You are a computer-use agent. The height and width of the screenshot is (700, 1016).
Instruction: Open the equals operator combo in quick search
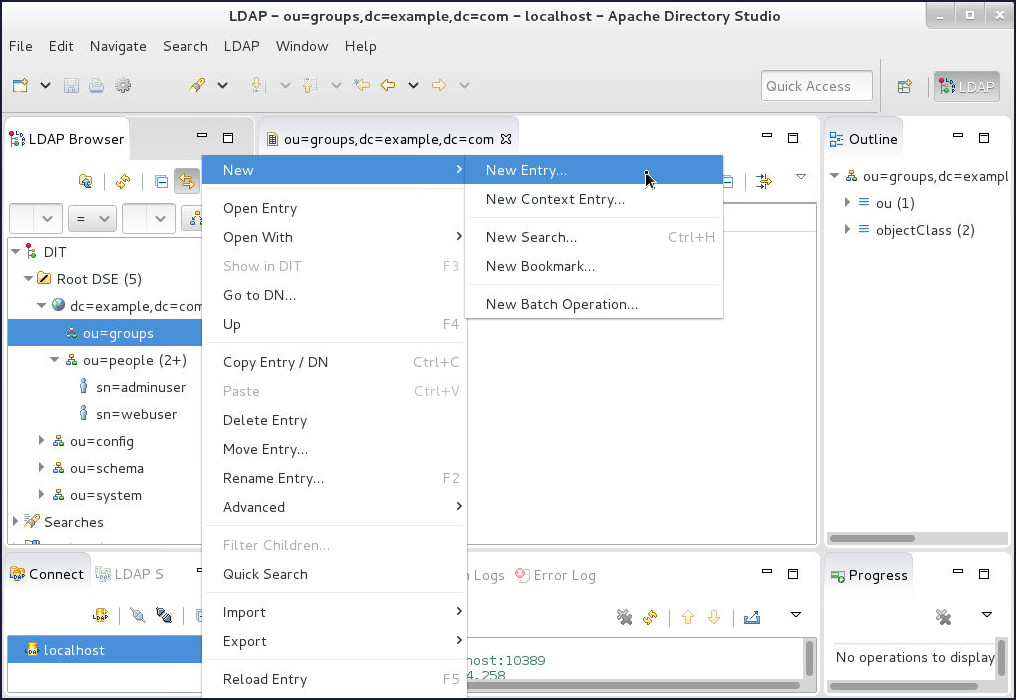click(x=92, y=218)
